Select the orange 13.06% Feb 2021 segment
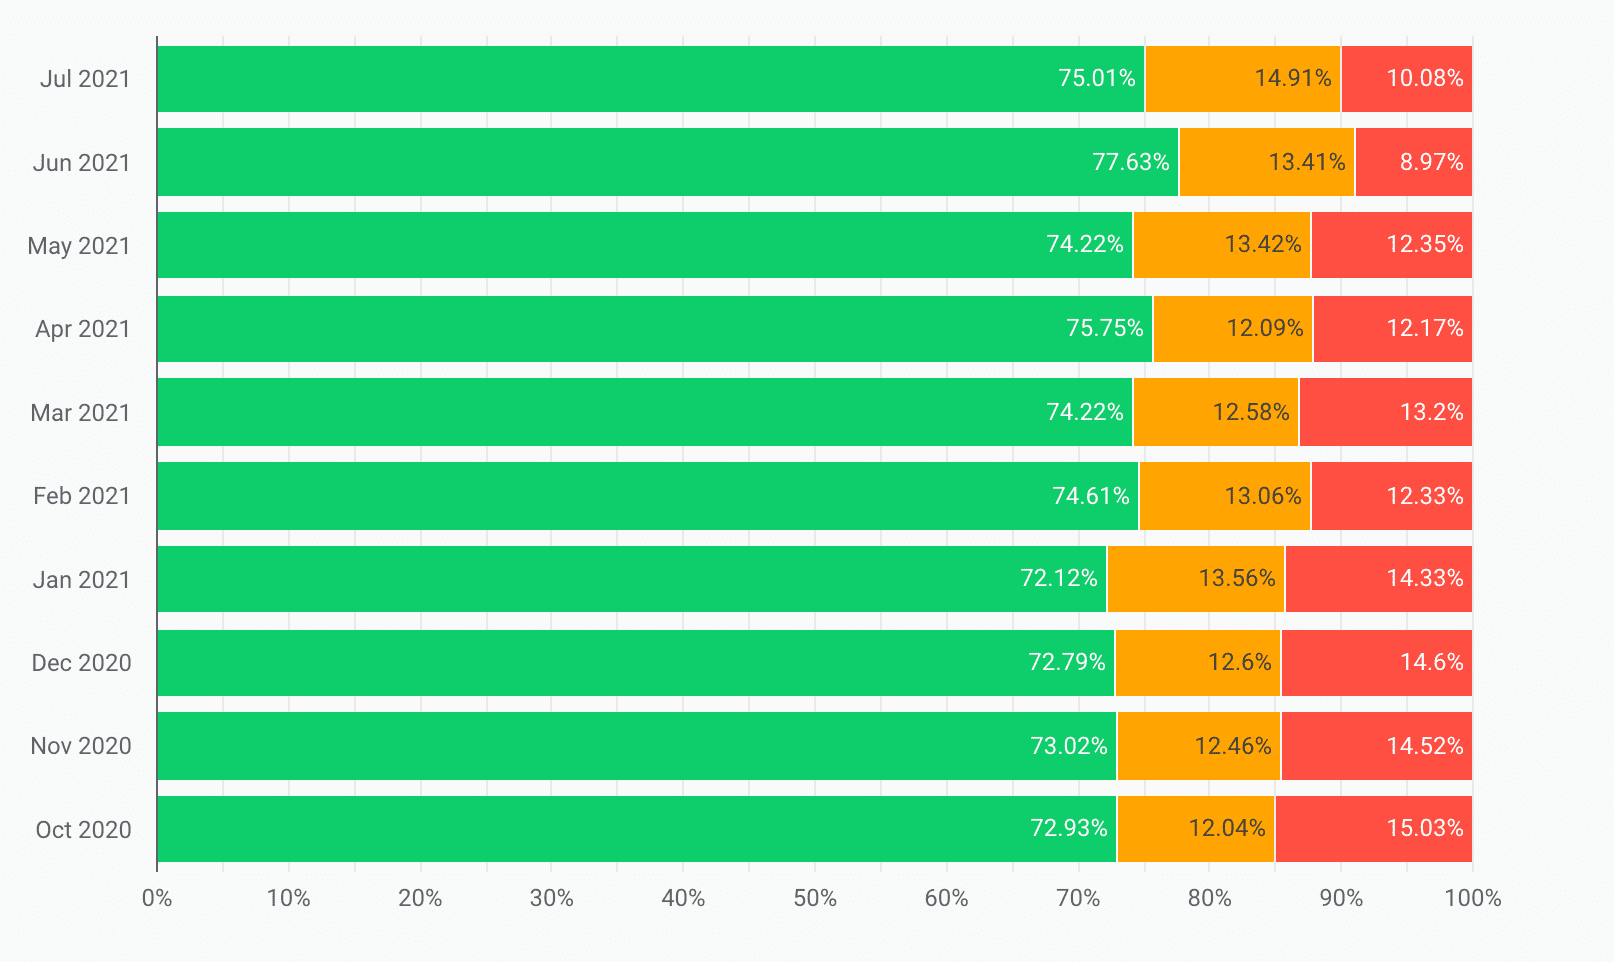1614x962 pixels. (x=1224, y=496)
